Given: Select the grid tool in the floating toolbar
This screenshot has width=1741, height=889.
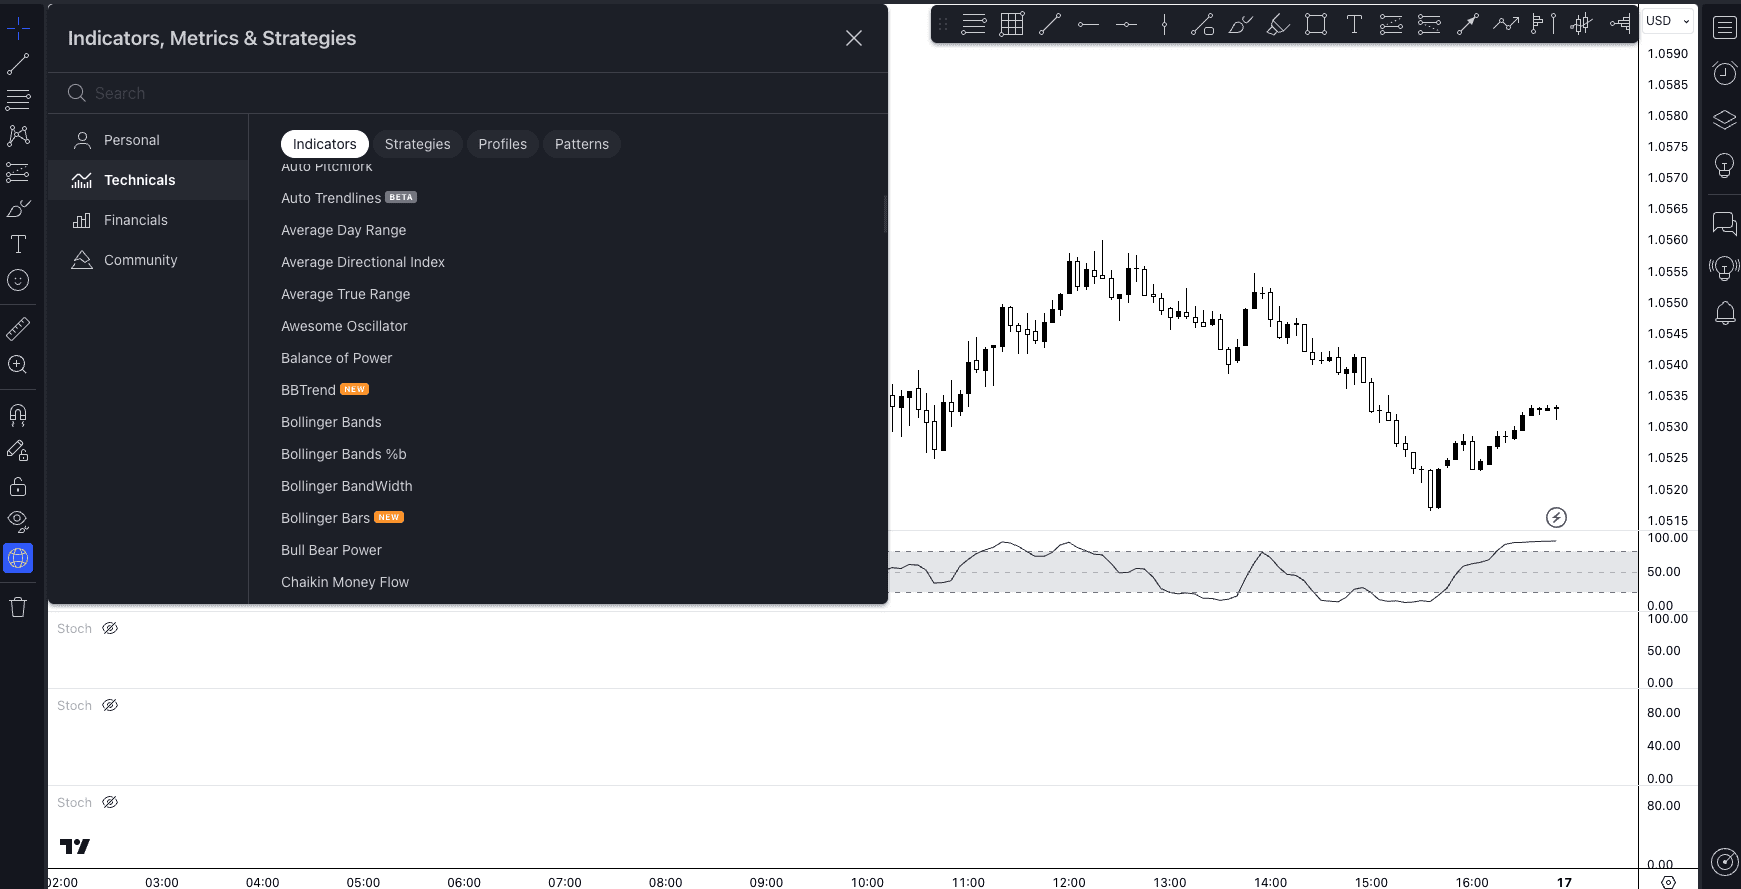Looking at the screenshot, I should click(1012, 24).
